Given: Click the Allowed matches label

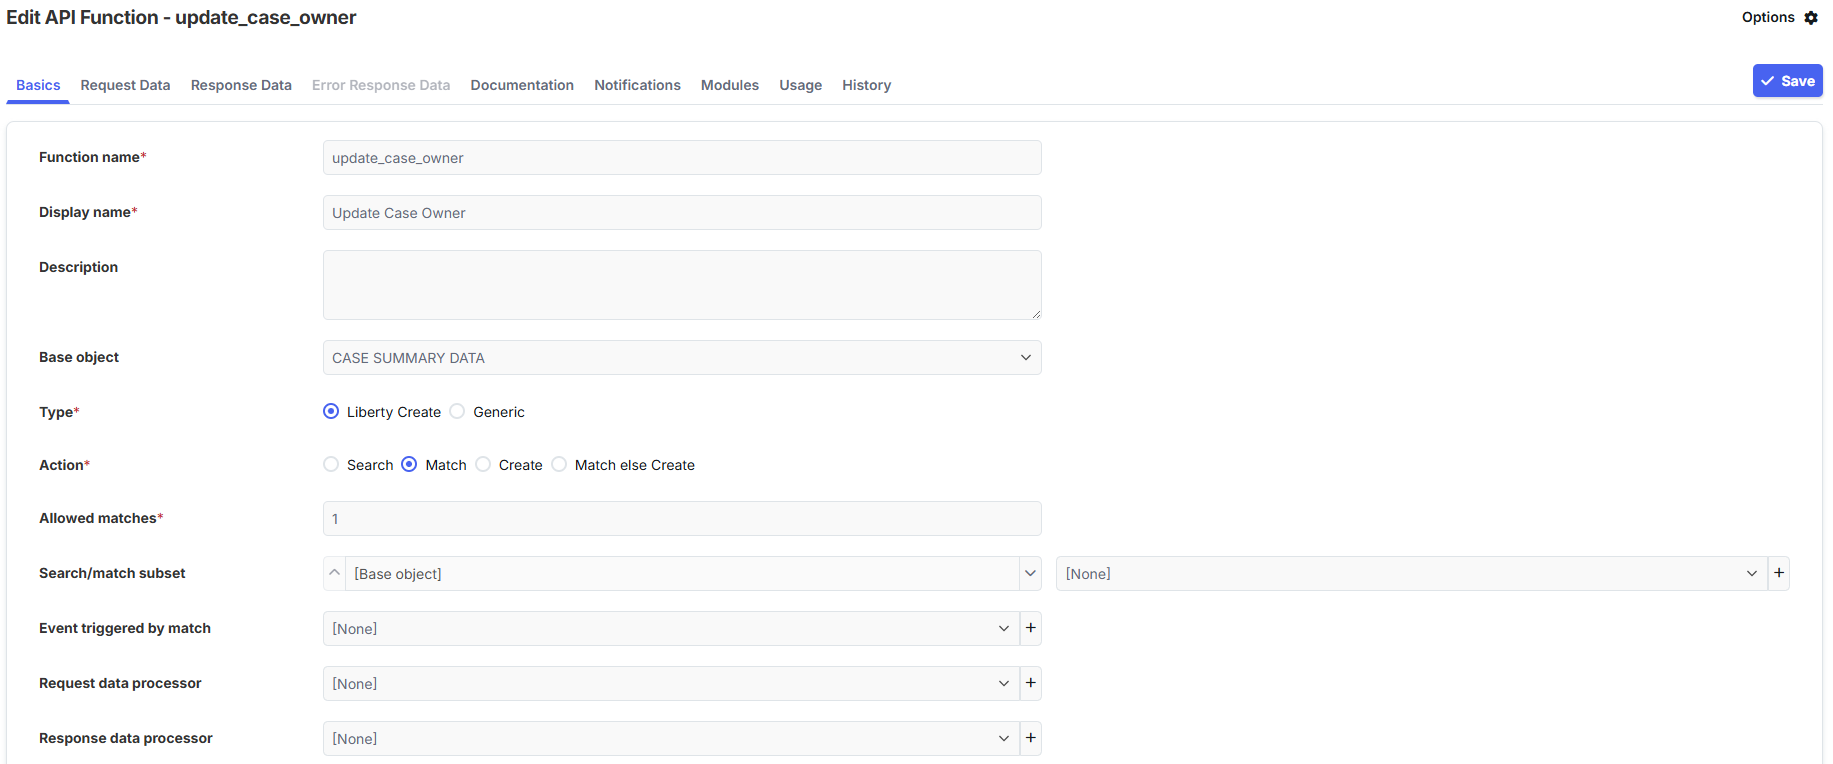Looking at the screenshot, I should click(101, 518).
